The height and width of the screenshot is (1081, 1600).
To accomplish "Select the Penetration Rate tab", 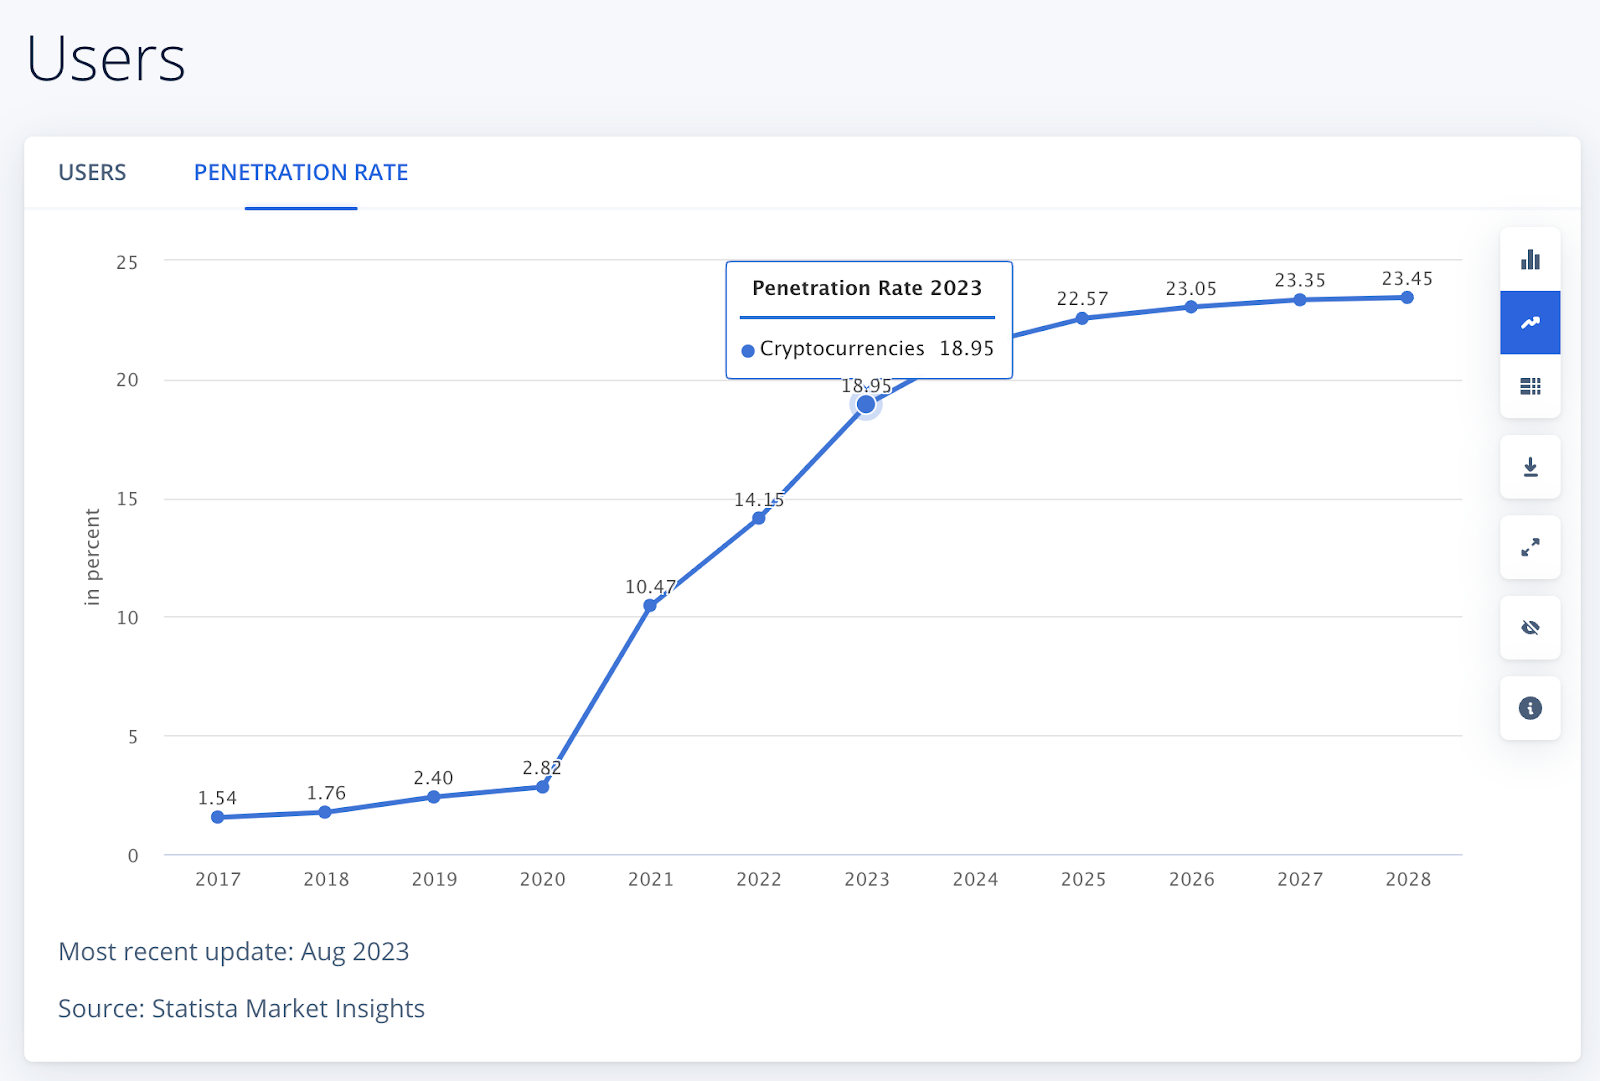I will pyautogui.click(x=301, y=173).
